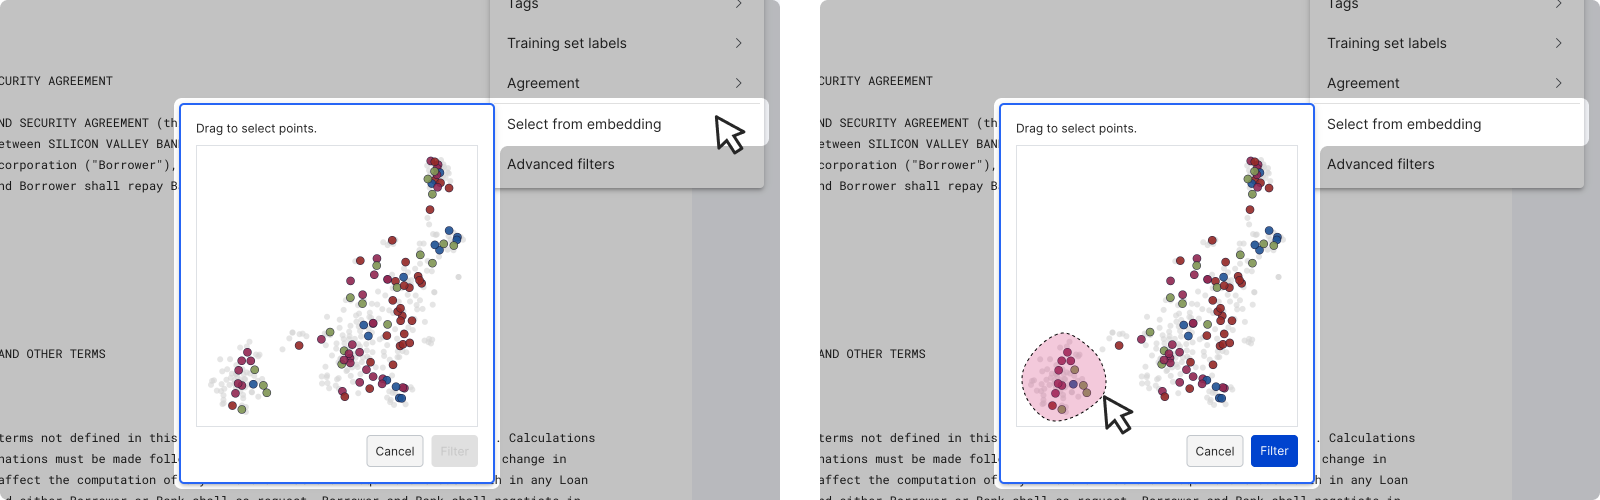
Task: Open Agreement submenu in right panel
Action: 1447,83
